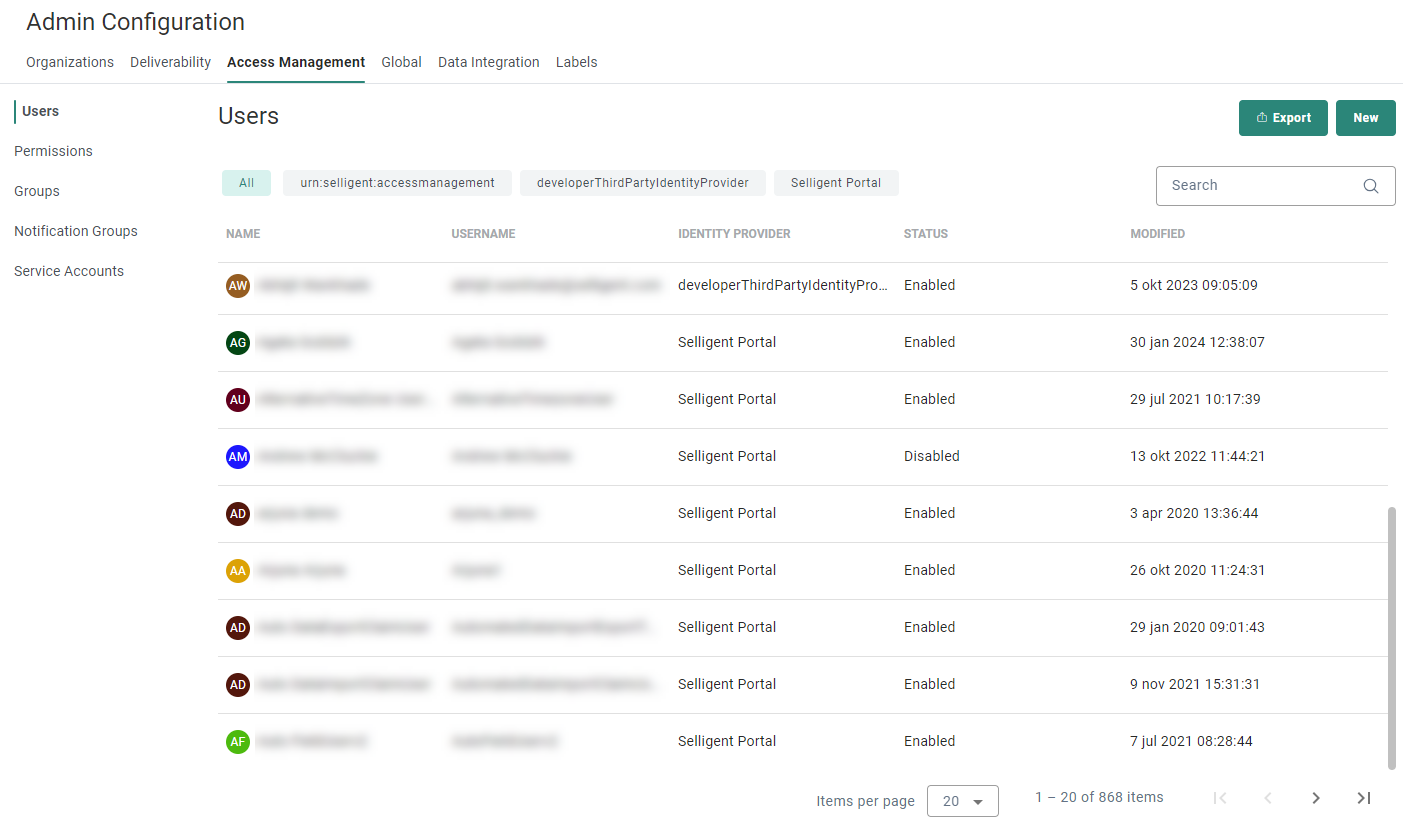This screenshot has width=1403, height=832.
Task: Click the green AF user avatar
Action: tap(237, 742)
